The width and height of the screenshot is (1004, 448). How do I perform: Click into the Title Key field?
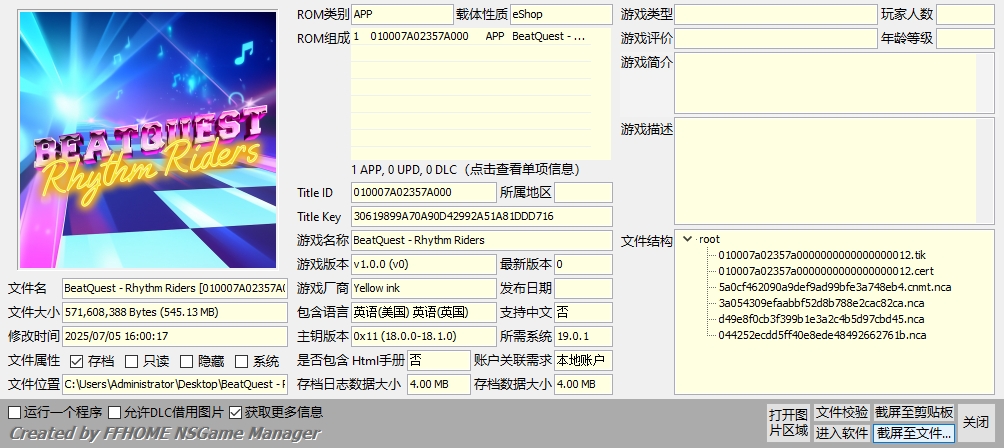(481, 216)
